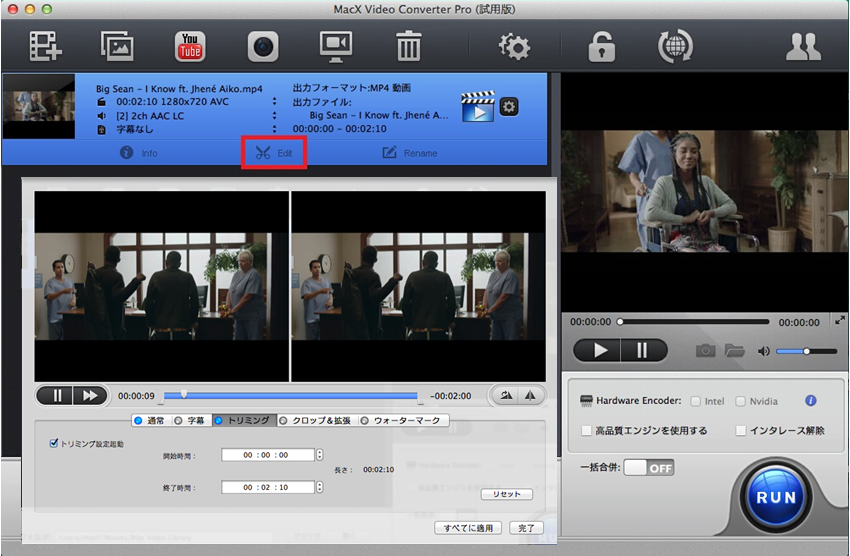Viewport: 850px width, 556px height.
Task: Enable Intel hardware encoder
Action: pyautogui.click(x=696, y=401)
